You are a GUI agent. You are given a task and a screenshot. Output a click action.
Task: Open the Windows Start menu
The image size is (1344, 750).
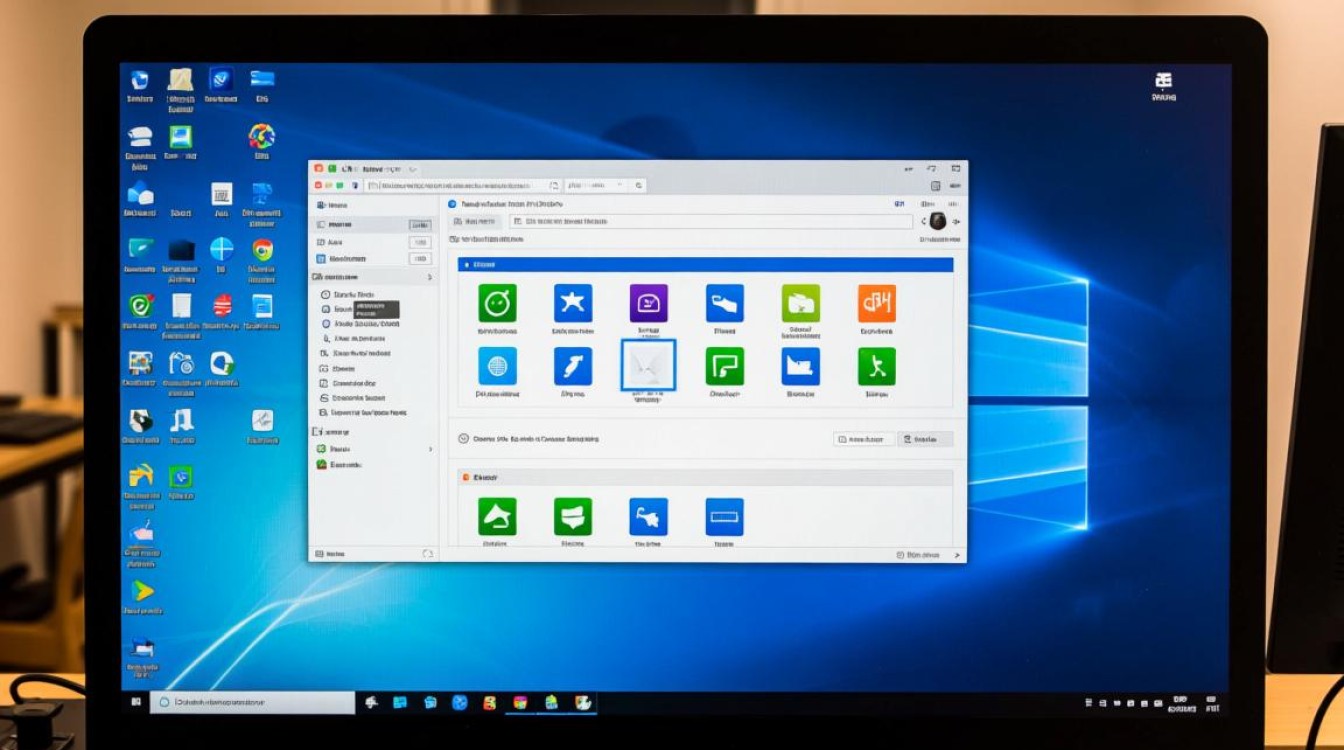coord(136,702)
